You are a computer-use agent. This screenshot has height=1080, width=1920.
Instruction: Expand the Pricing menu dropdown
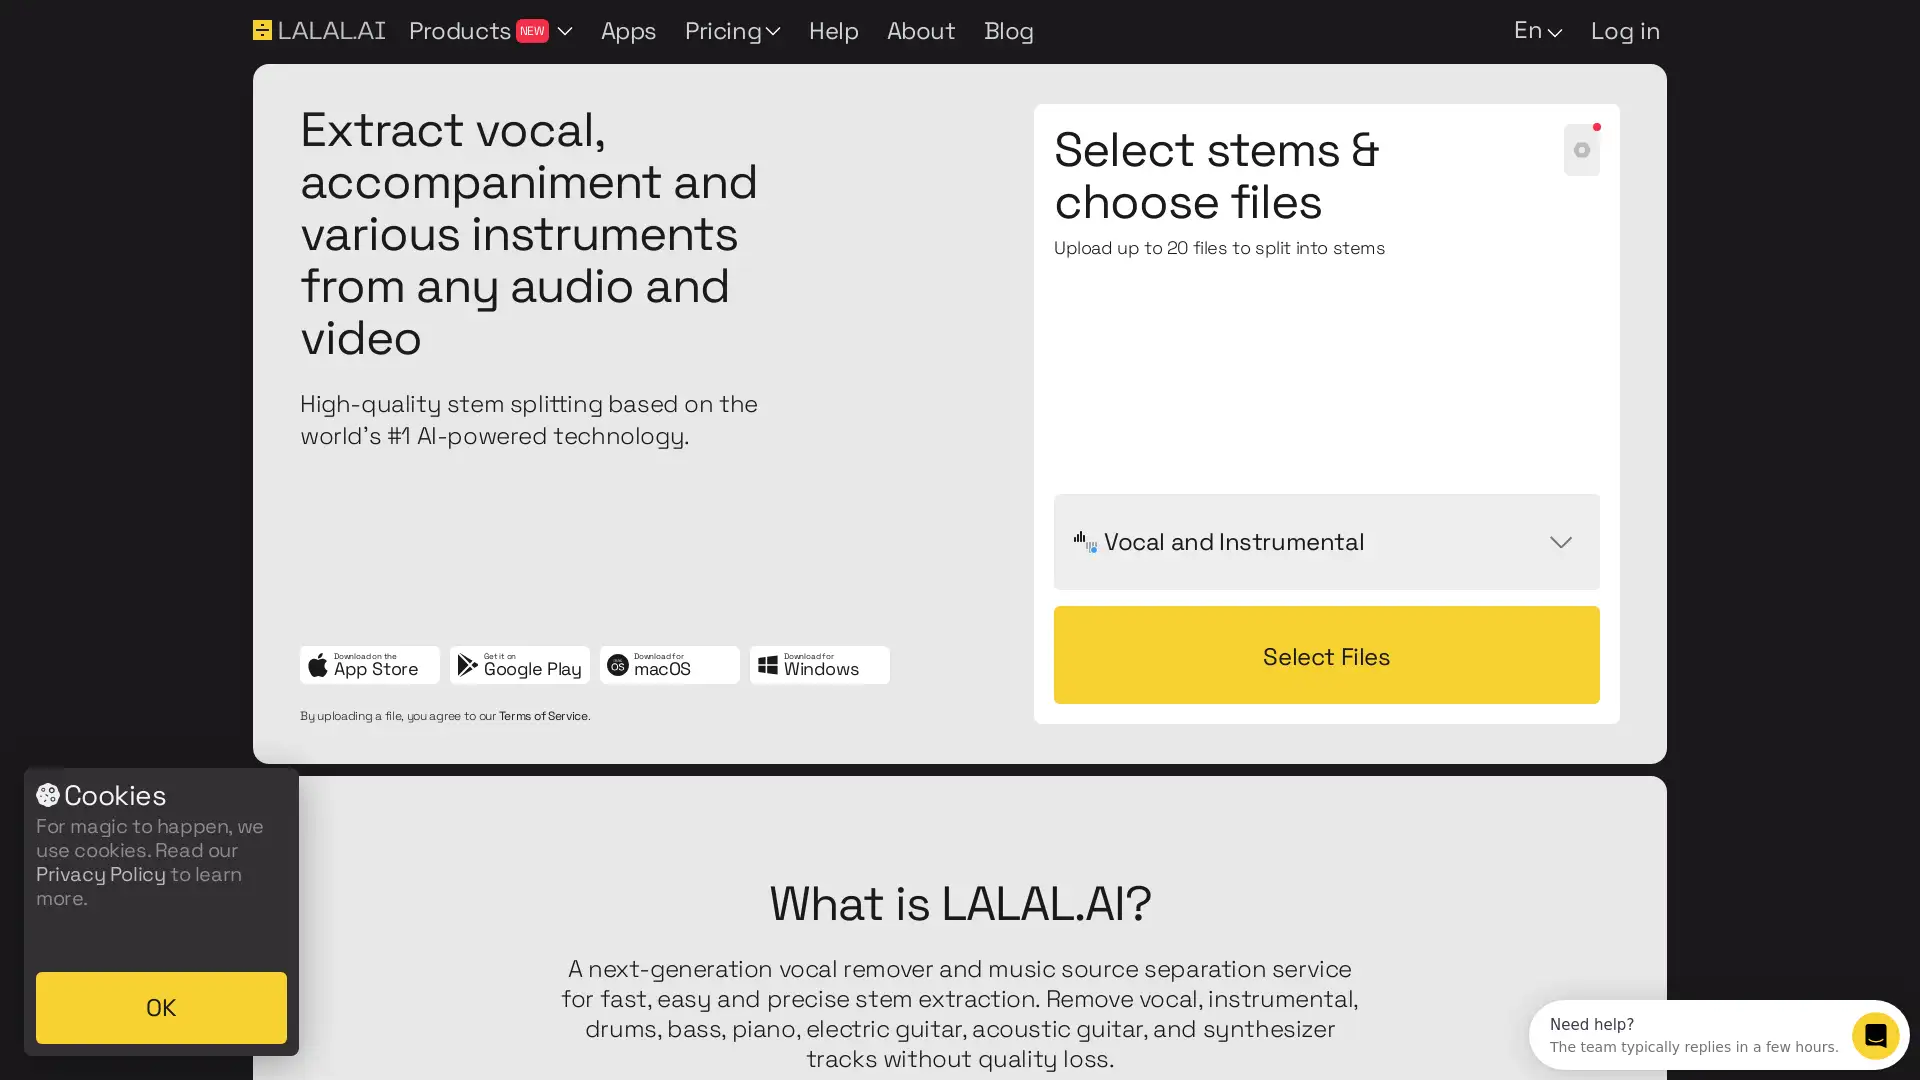point(729,29)
